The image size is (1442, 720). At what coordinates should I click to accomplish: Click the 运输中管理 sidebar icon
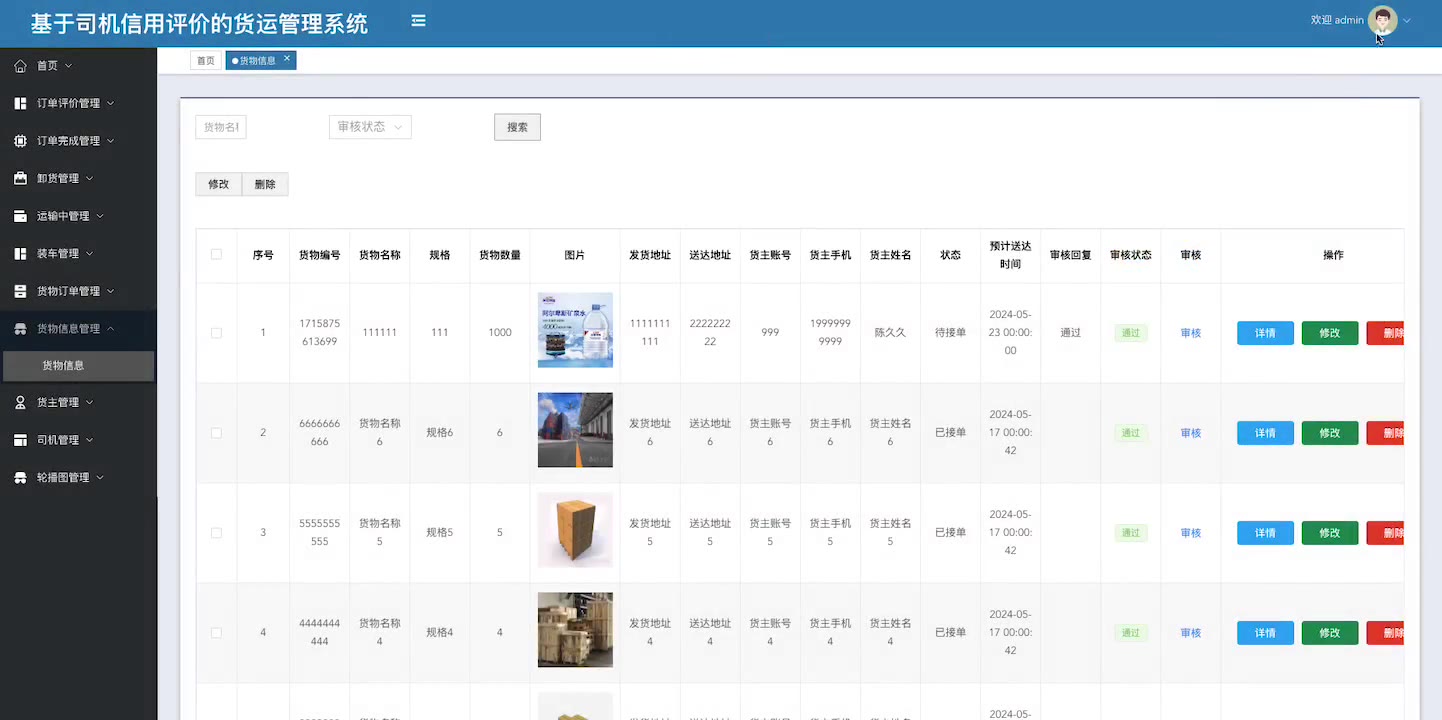click(x=20, y=216)
